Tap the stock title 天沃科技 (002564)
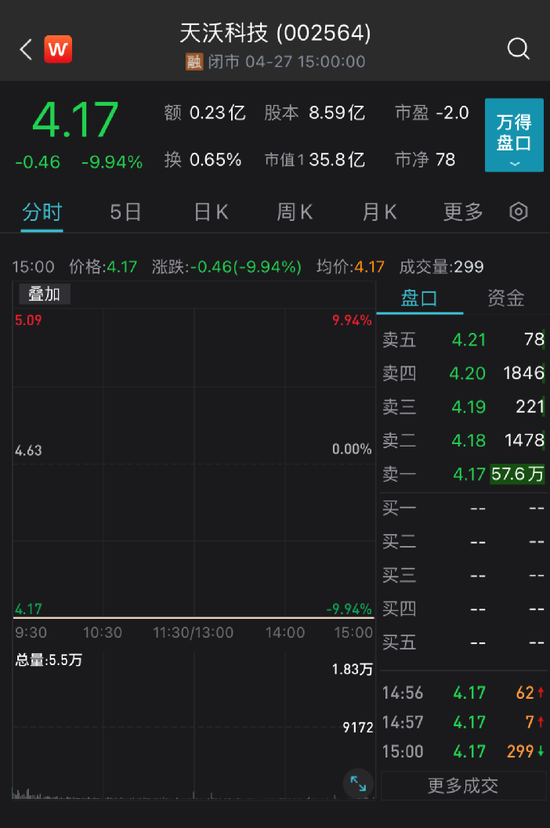The image size is (550, 828). [275, 33]
